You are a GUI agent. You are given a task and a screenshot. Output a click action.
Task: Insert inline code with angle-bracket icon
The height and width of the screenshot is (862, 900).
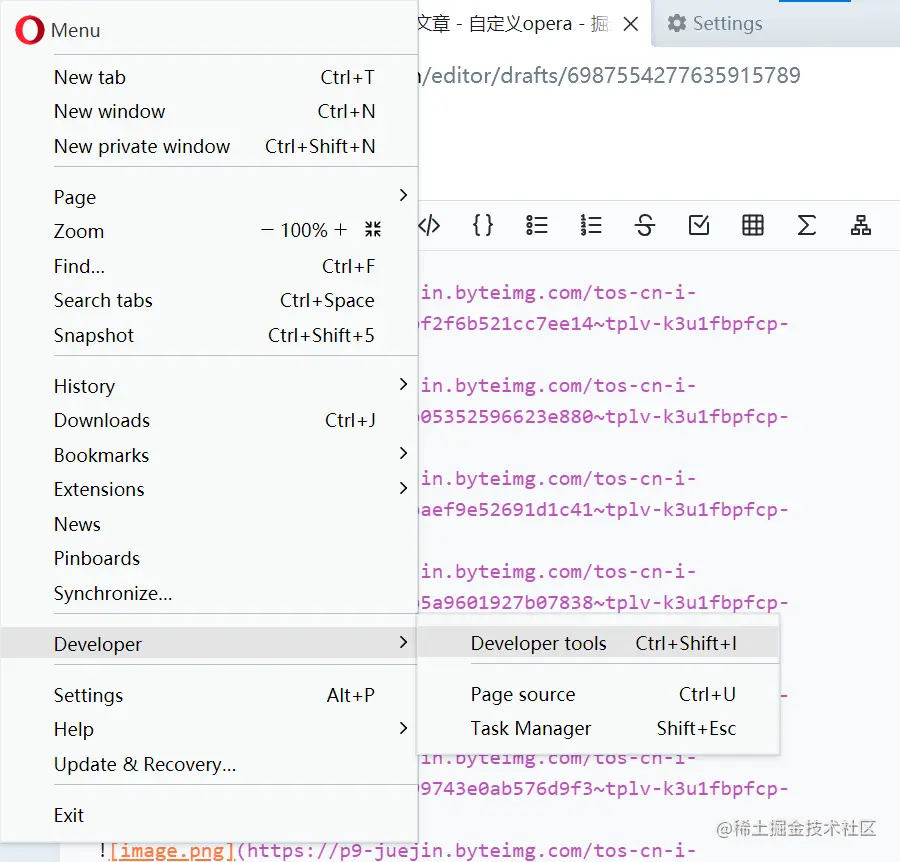click(429, 225)
